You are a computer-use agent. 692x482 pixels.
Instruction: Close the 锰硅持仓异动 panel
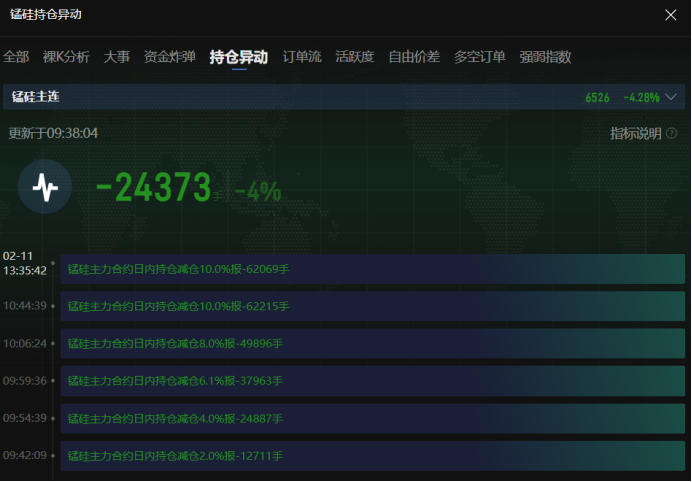[x=670, y=15]
